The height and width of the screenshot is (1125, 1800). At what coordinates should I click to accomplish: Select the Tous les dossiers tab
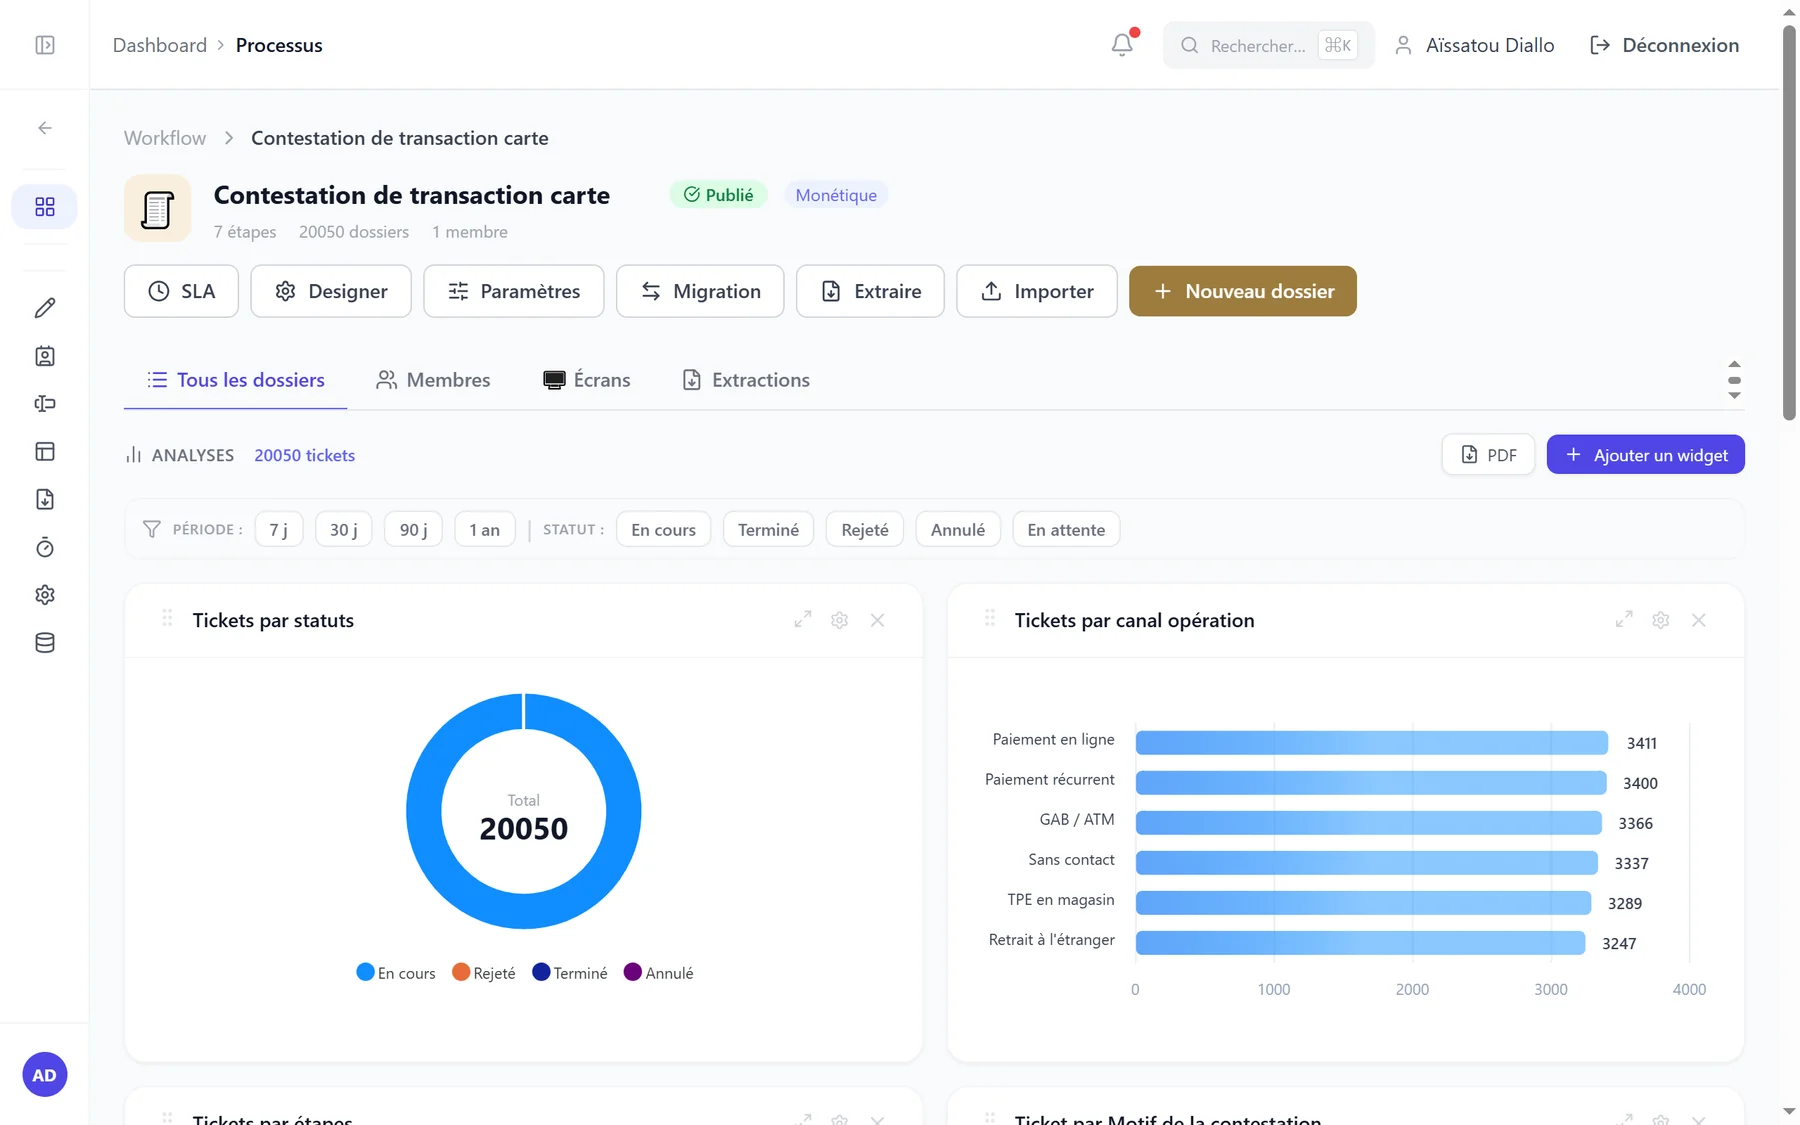tap(236, 380)
